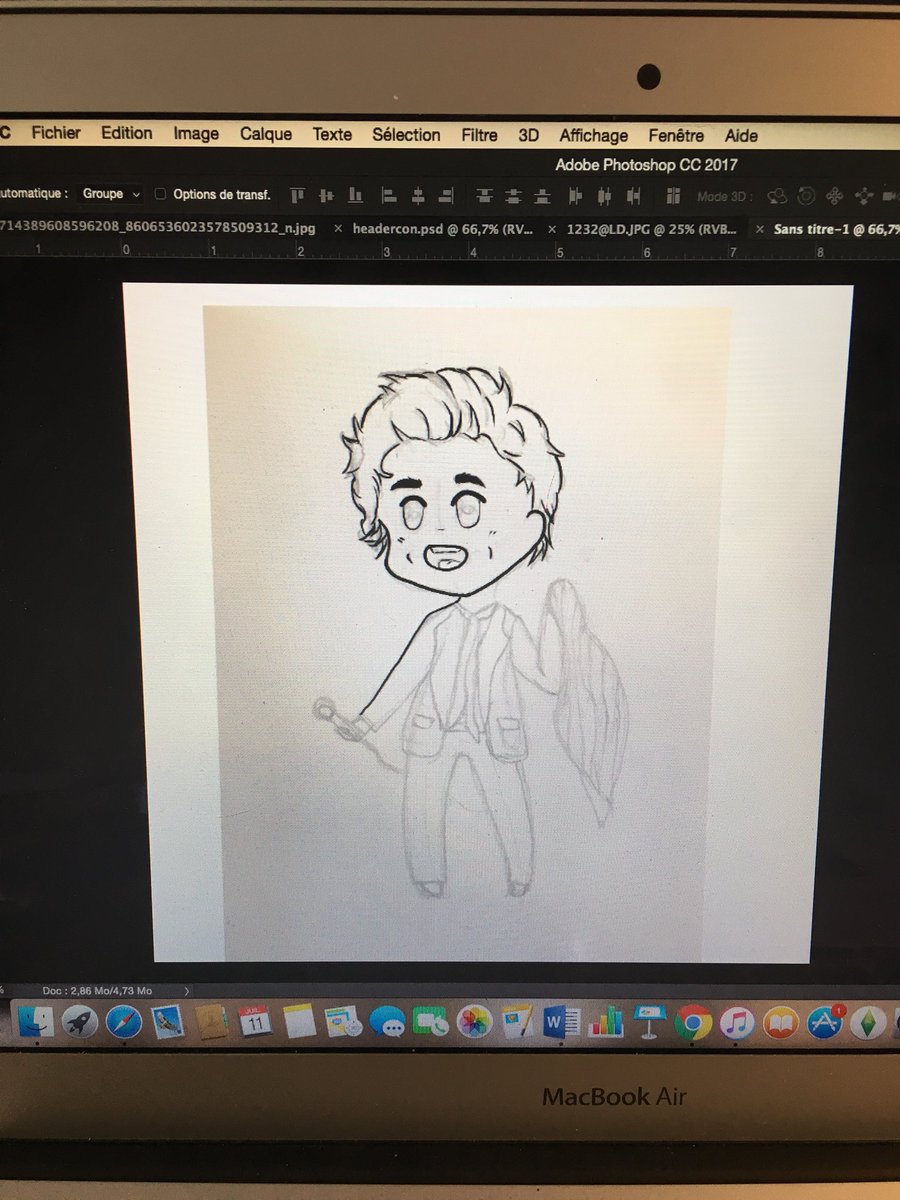Screen dimensions: 900x1200
Task: Close the 1232@LD.JPG tab
Action: (553, 229)
